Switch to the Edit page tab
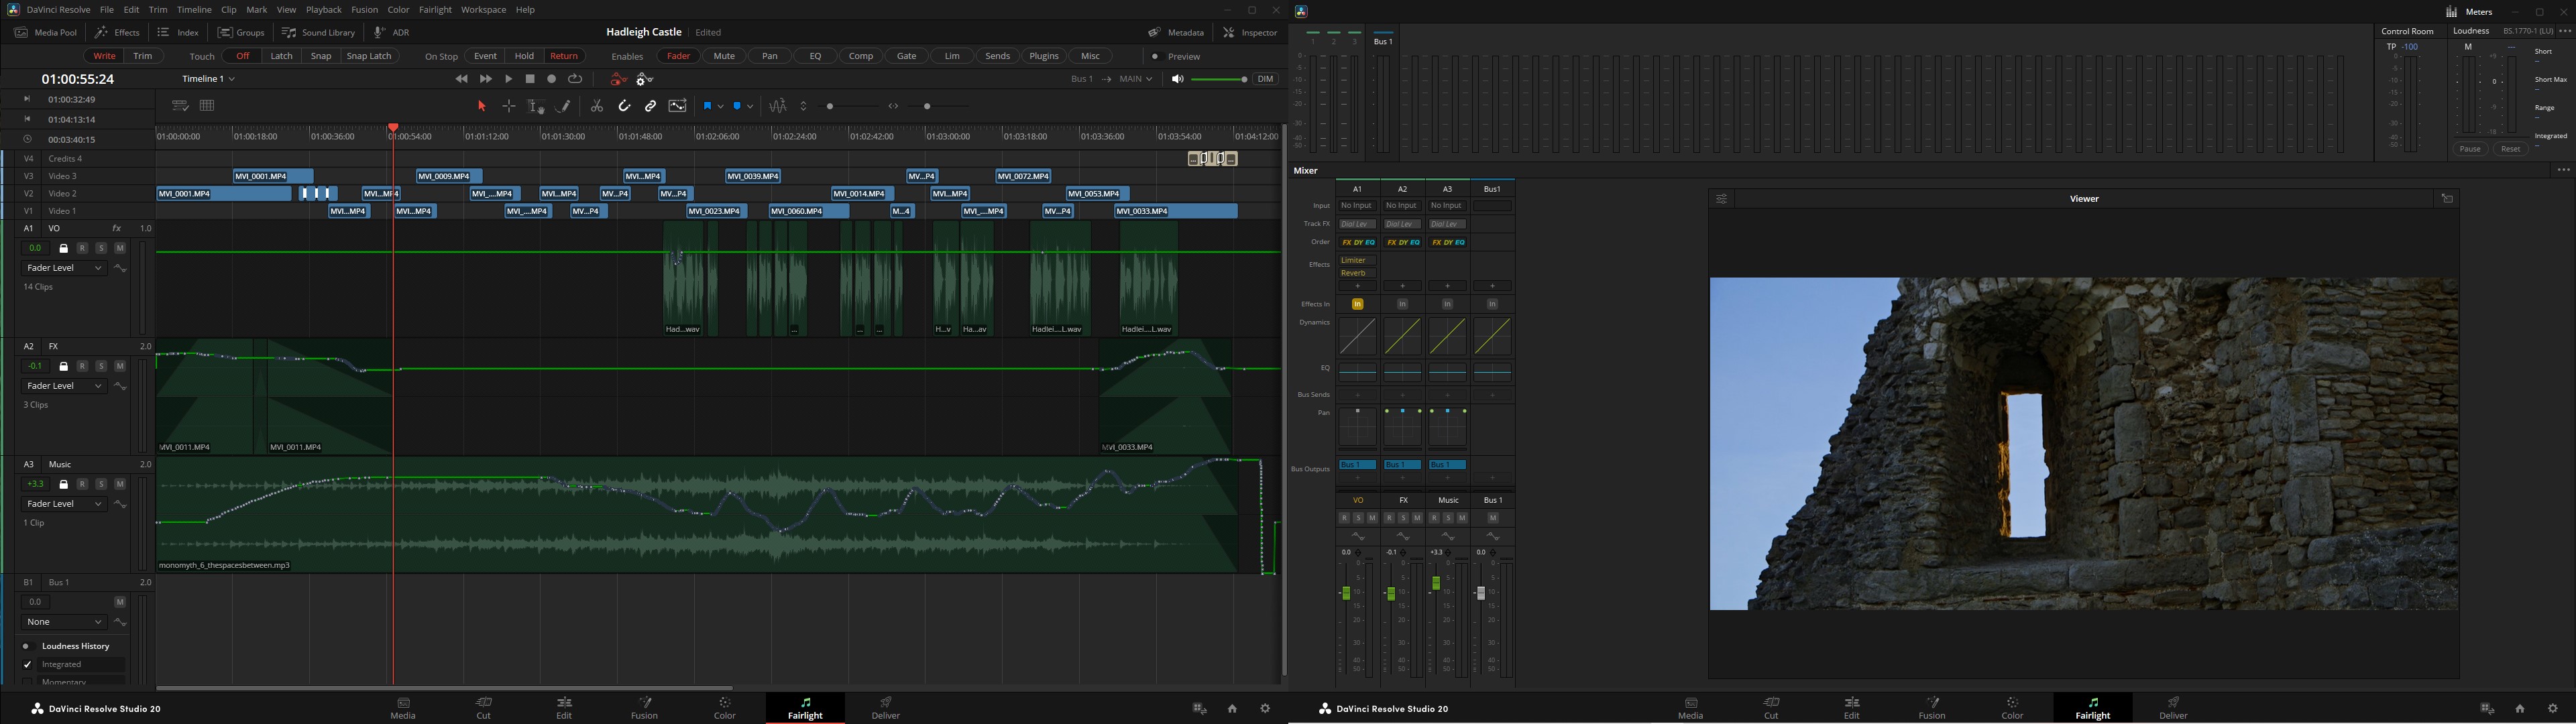The height and width of the screenshot is (724, 2576). click(564, 708)
